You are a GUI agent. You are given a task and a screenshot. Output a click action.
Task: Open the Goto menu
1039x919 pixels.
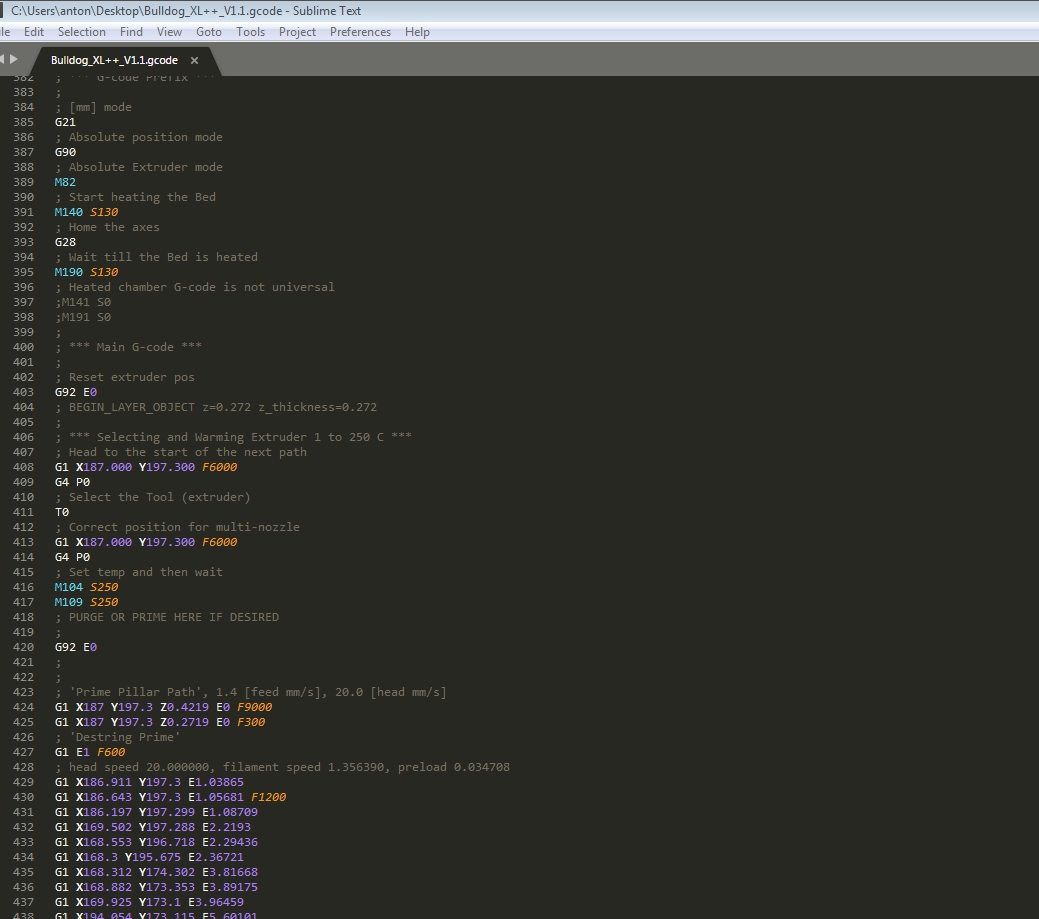click(209, 32)
